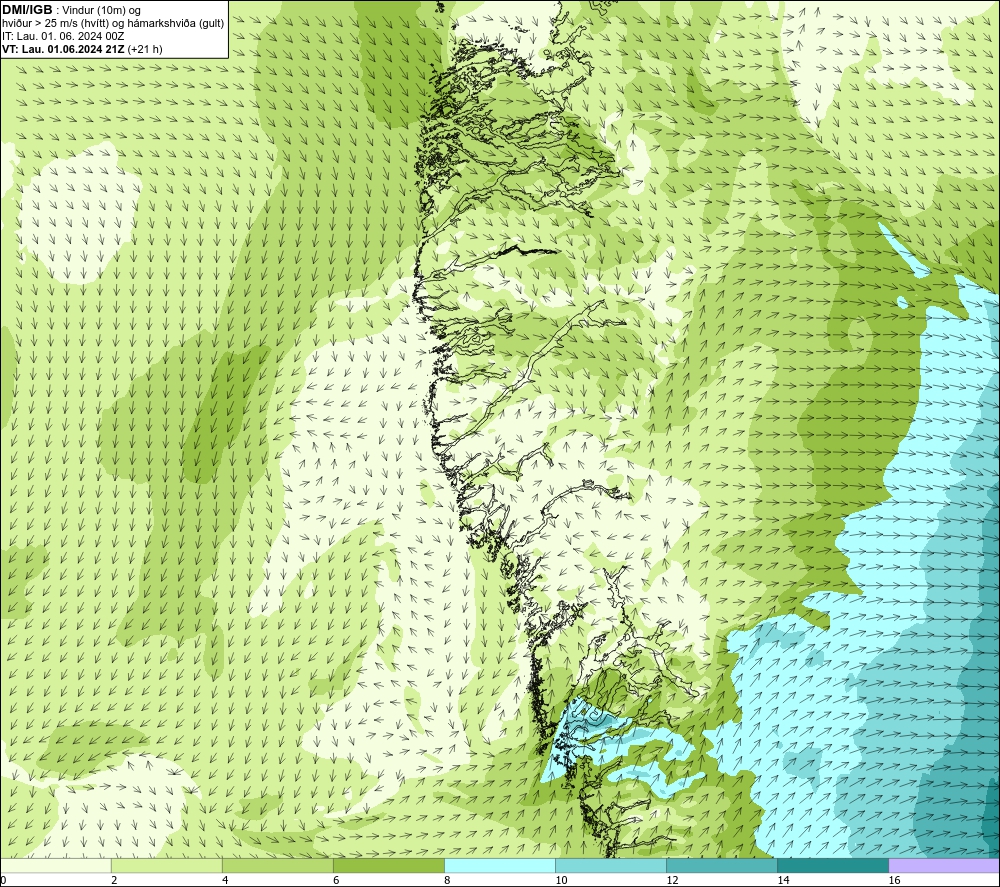
Task: Click the 10–12 m/s teal legend swatch
Action: pyautogui.click(x=610, y=865)
